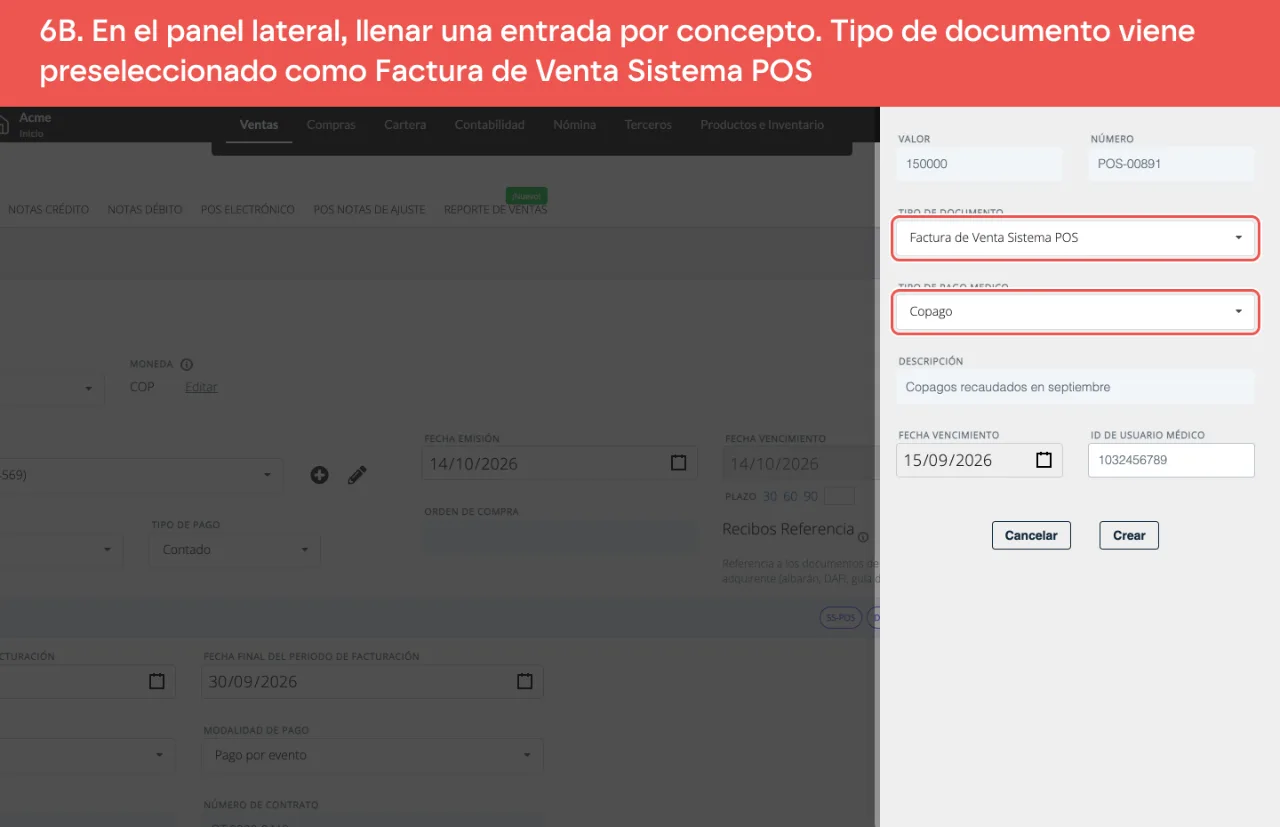The height and width of the screenshot is (827, 1280).
Task: Click the Cancelar button
Action: 1031,535
